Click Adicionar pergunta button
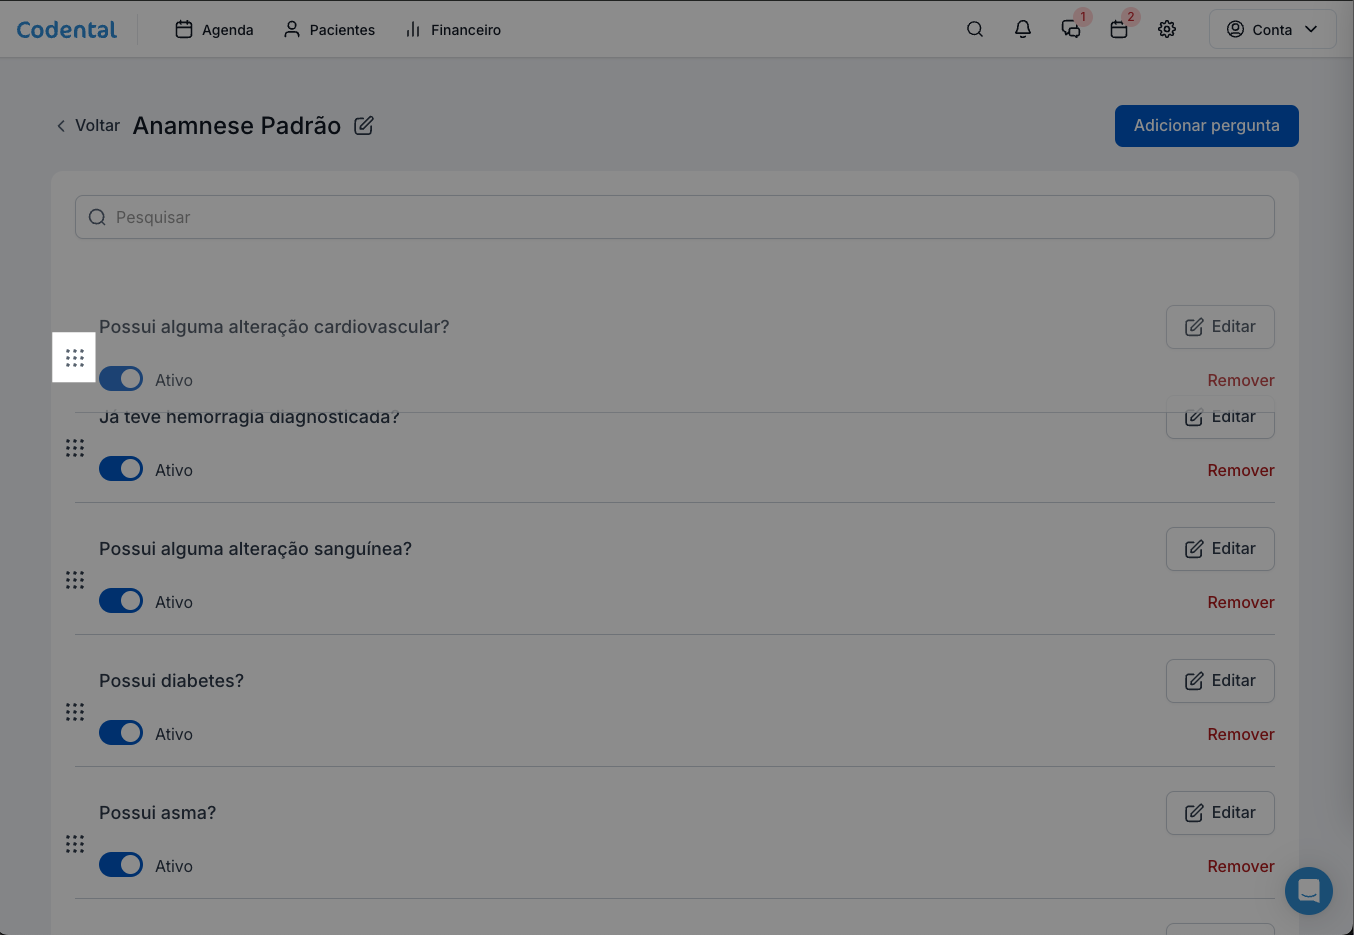This screenshot has width=1354, height=935. (x=1206, y=126)
